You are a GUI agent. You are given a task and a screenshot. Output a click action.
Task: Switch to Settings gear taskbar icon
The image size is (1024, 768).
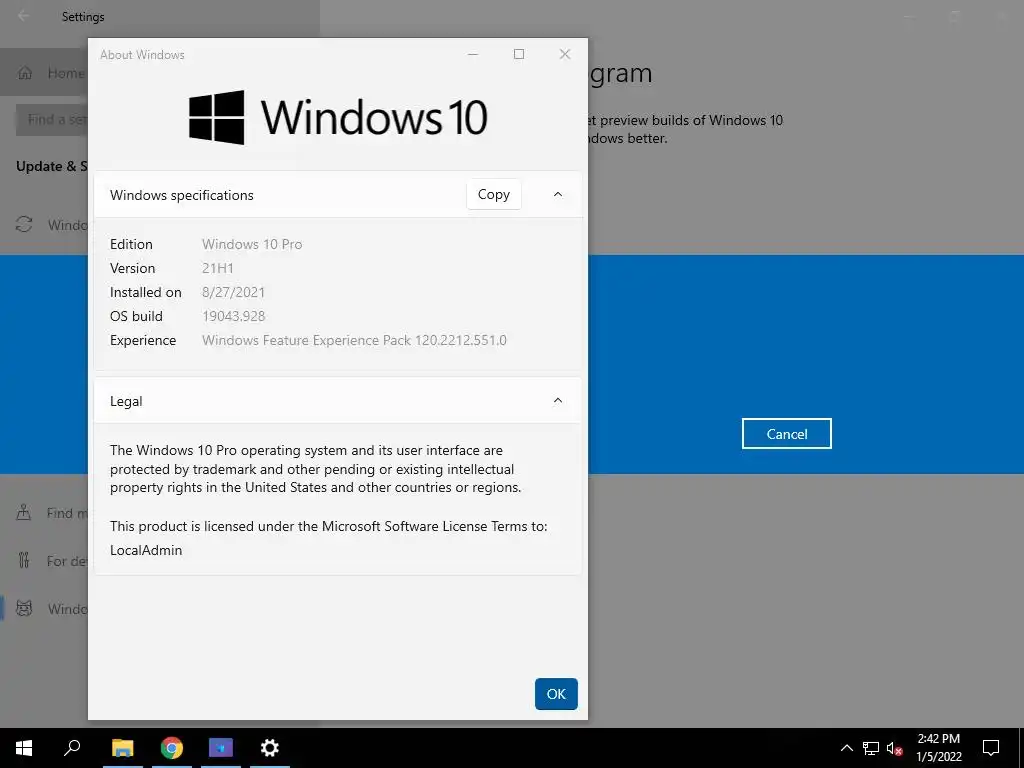point(270,748)
